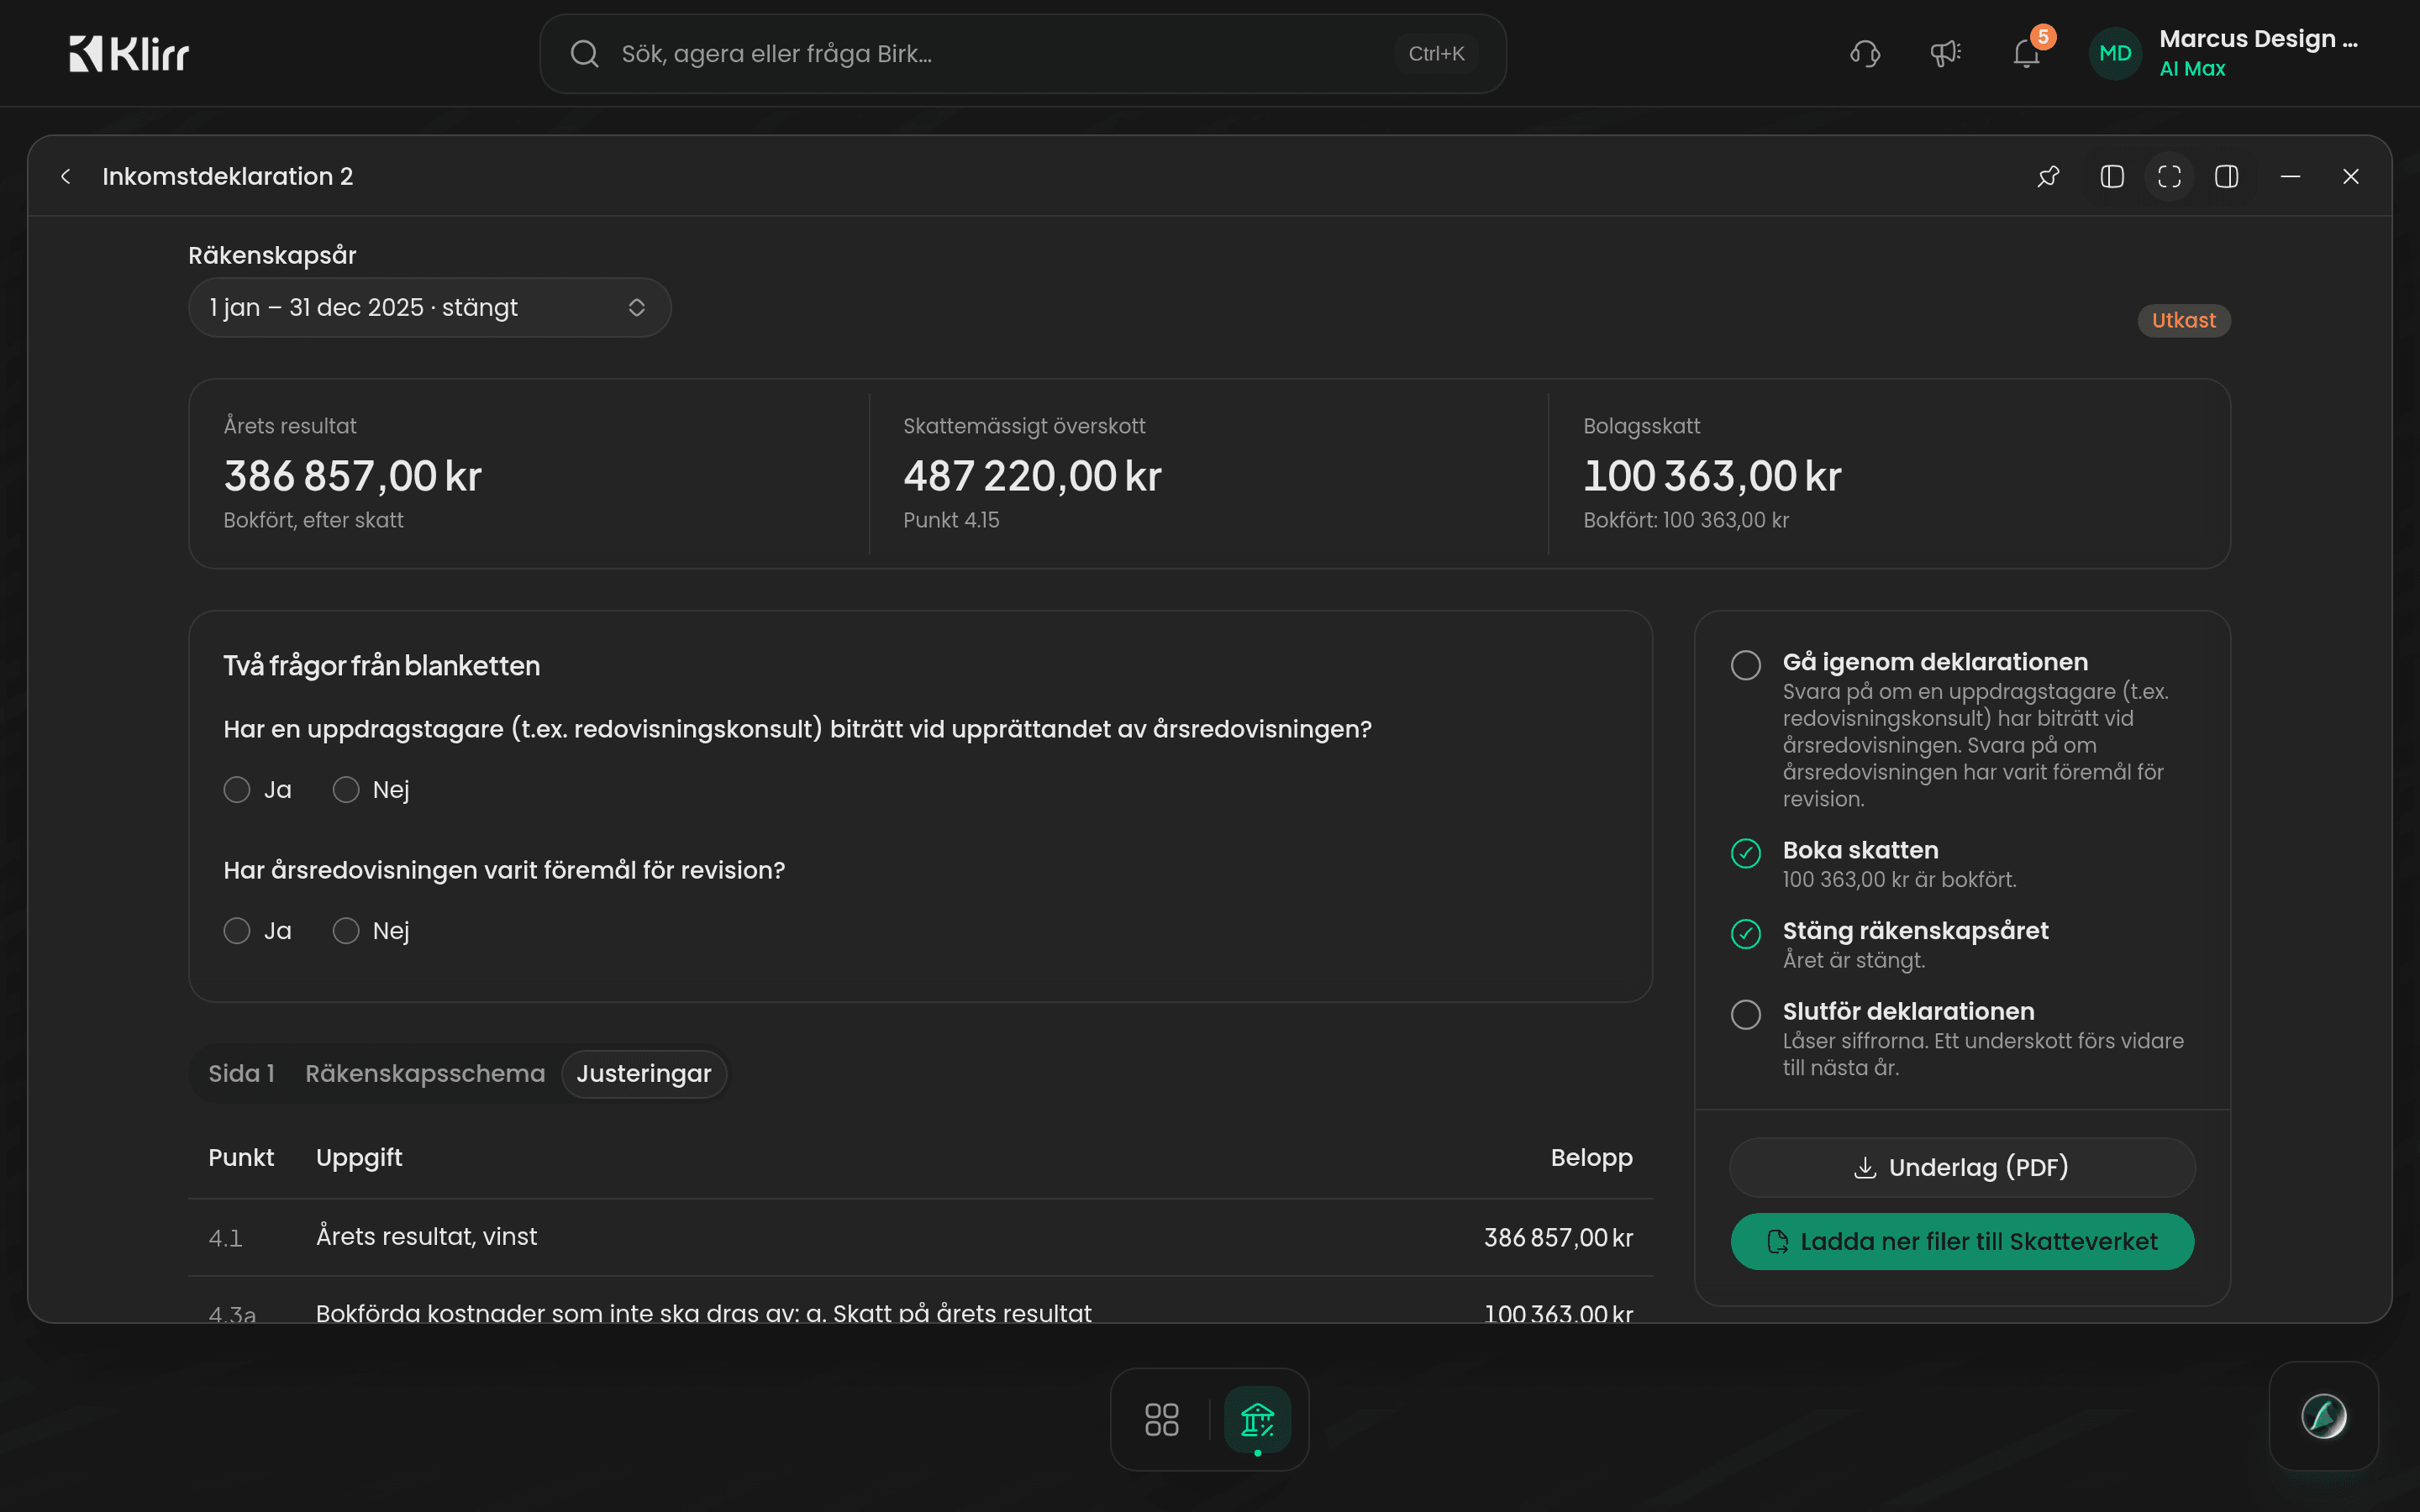Open the notifications bell
The width and height of the screenshot is (2420, 1512).
pyautogui.click(x=2026, y=54)
